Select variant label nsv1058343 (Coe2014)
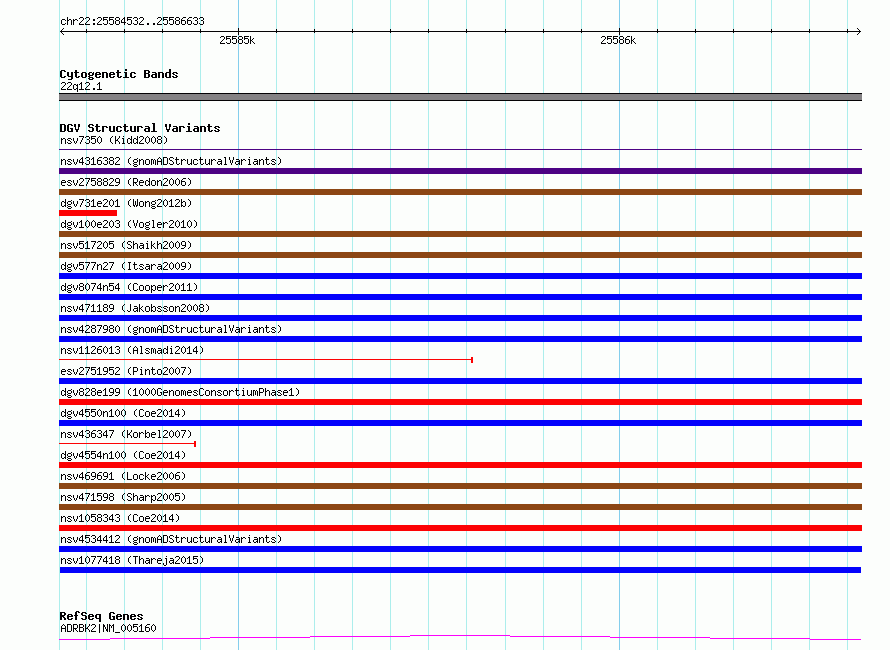Viewport: 890px width, 650px height. pyautogui.click(x=120, y=518)
